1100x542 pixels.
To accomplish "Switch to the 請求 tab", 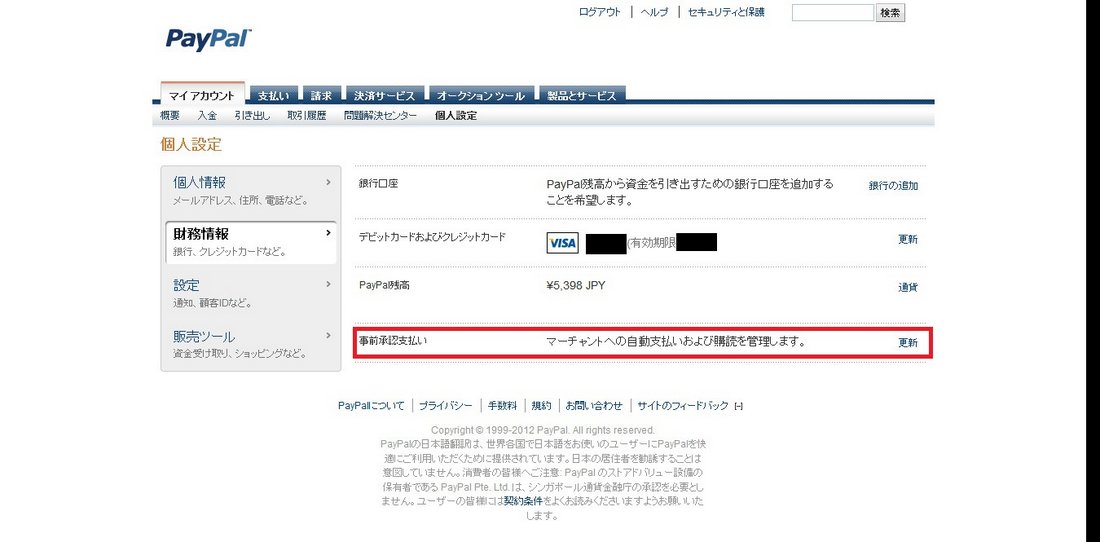I will [321, 95].
